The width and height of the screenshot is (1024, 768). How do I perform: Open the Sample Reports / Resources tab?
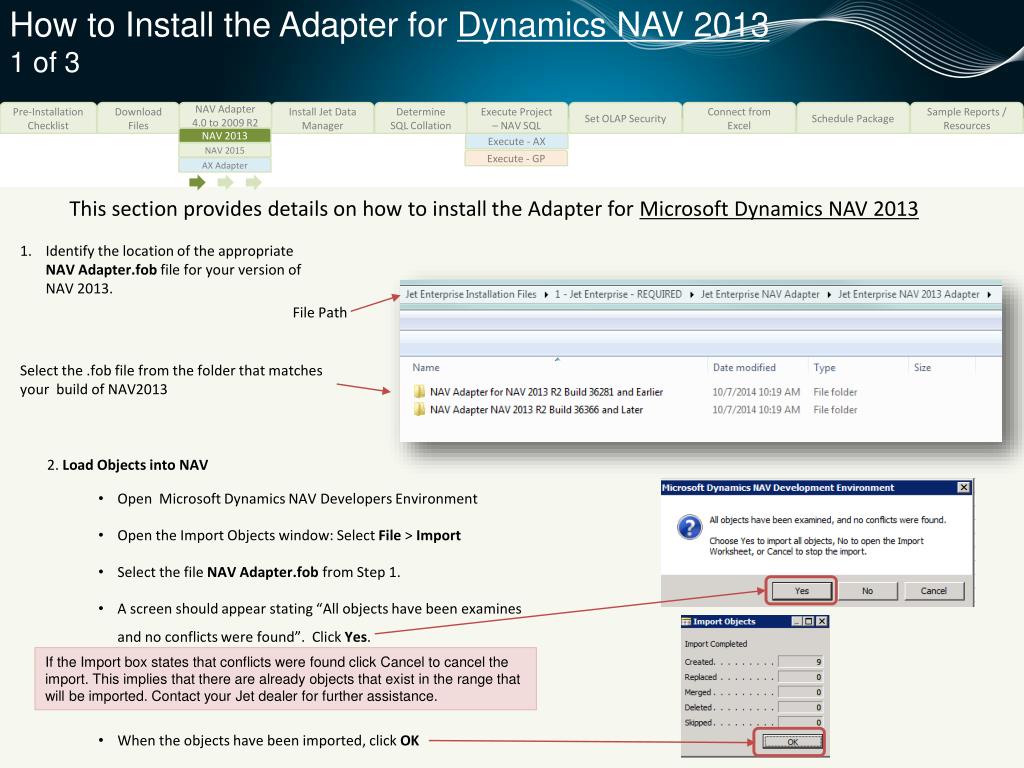[x=967, y=118]
